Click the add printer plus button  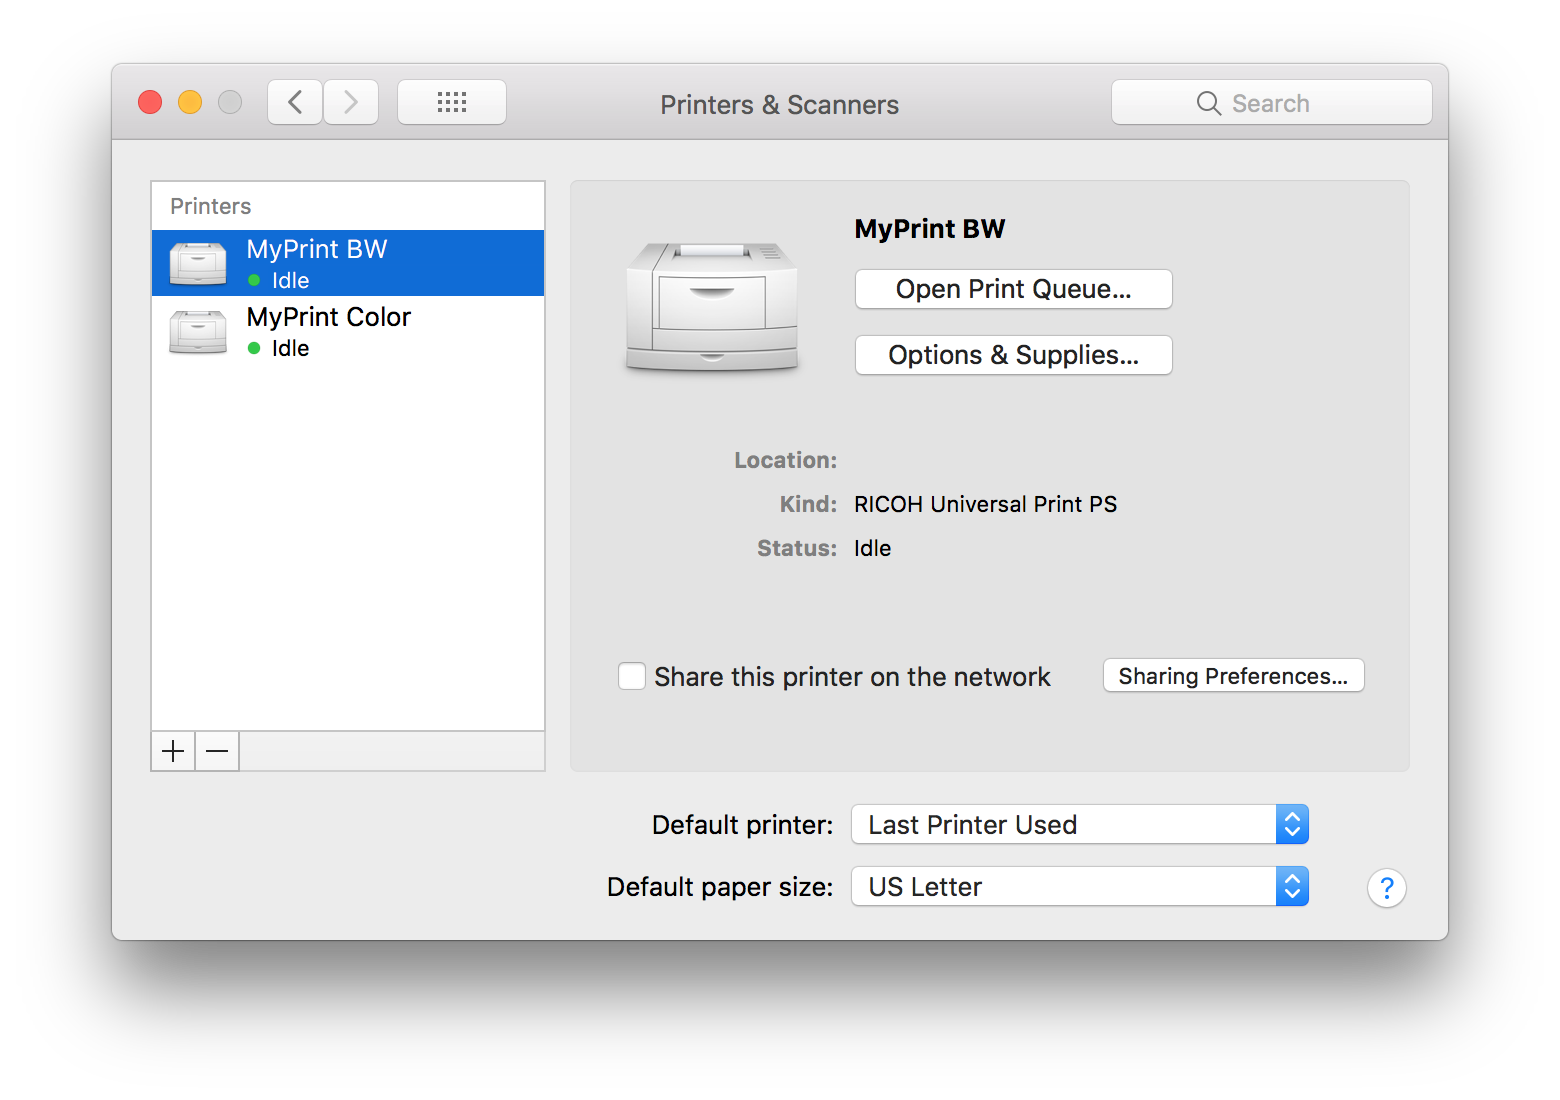click(172, 751)
